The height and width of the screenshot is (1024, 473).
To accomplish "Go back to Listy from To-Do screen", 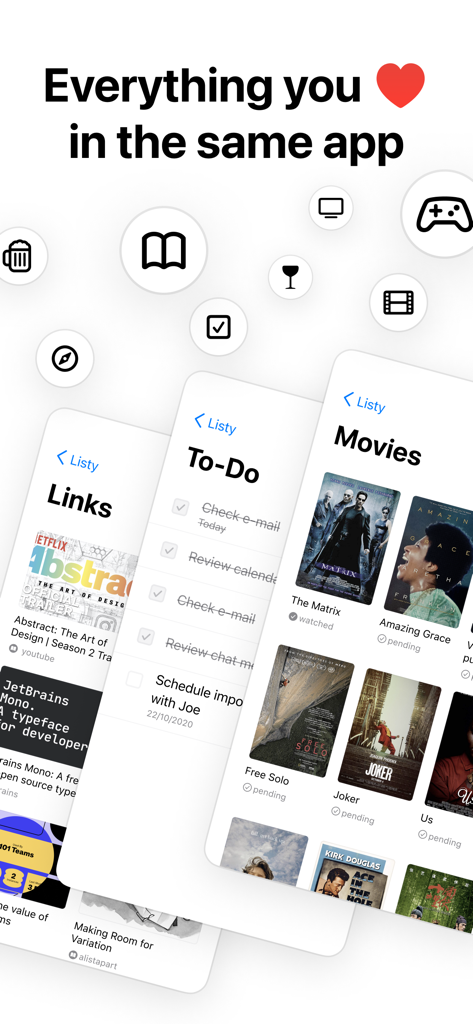I will (215, 424).
